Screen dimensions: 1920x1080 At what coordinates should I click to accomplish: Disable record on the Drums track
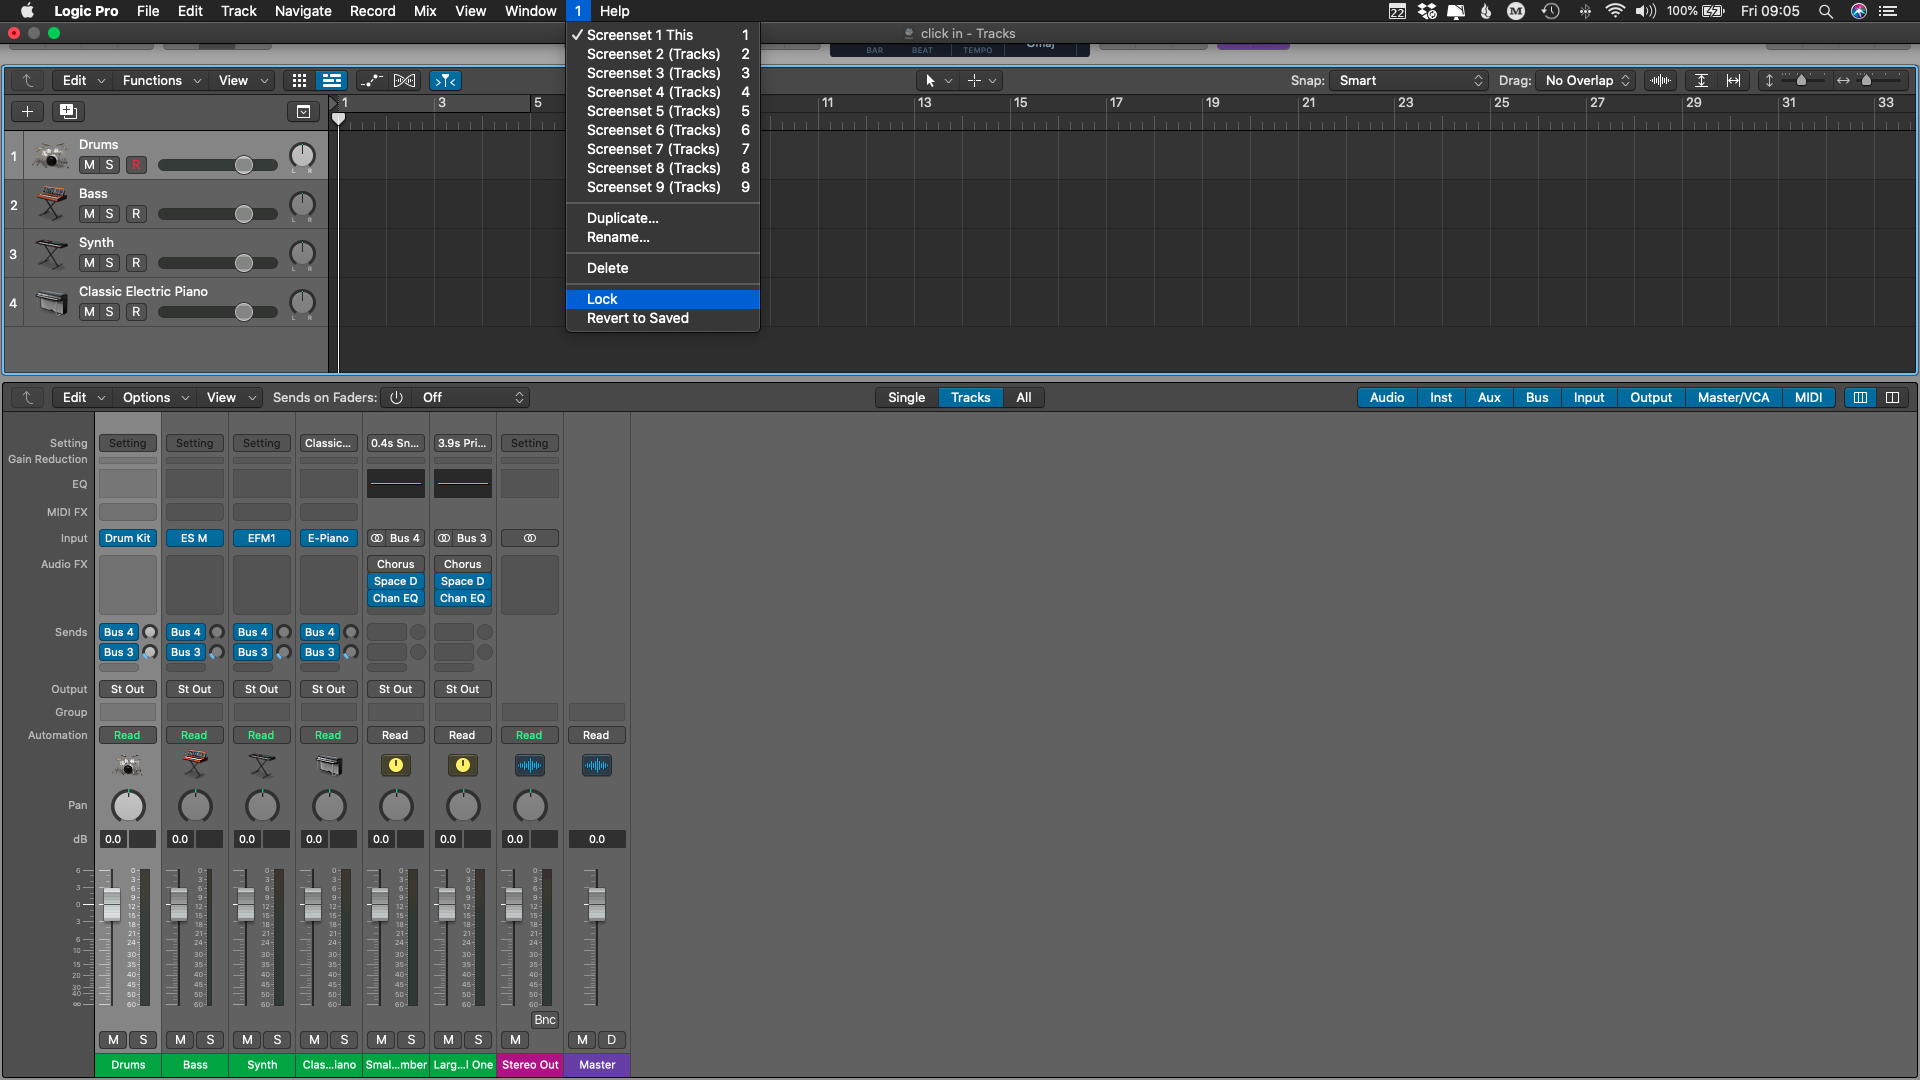[x=137, y=165]
